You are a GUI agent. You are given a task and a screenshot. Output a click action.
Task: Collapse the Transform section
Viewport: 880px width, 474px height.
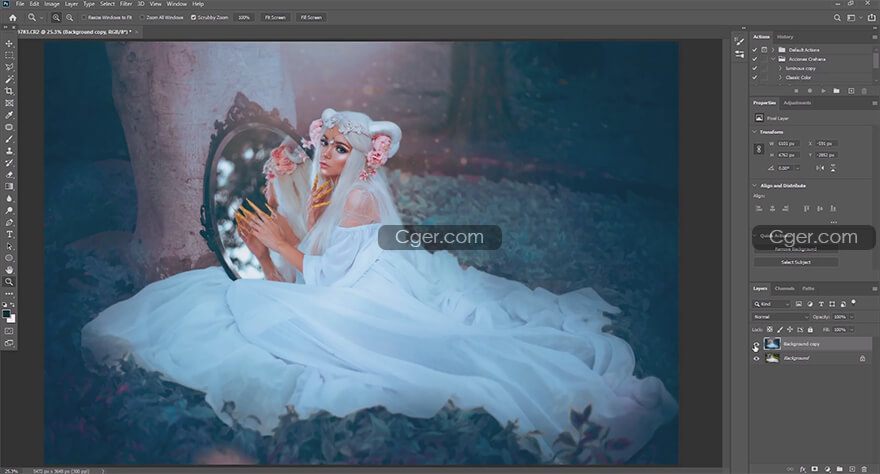coord(754,132)
